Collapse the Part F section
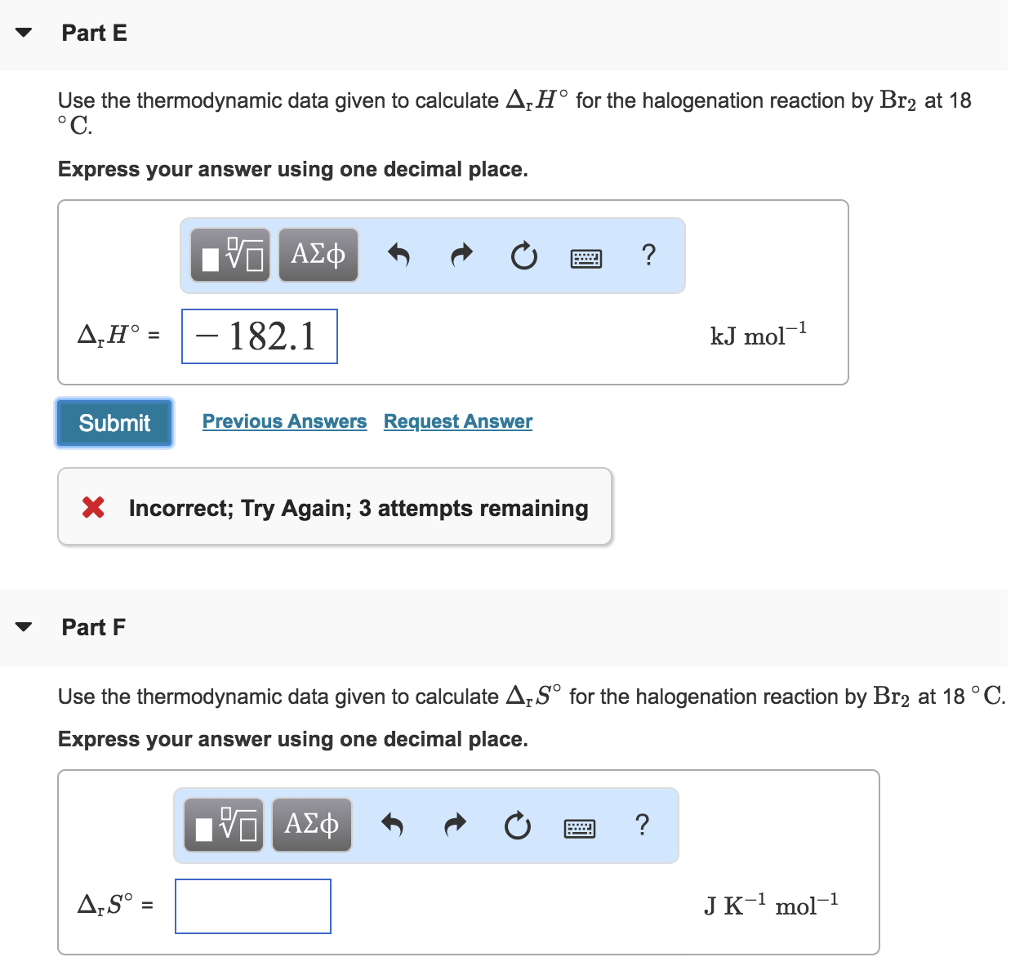The image size is (1024, 957). [x=22, y=627]
